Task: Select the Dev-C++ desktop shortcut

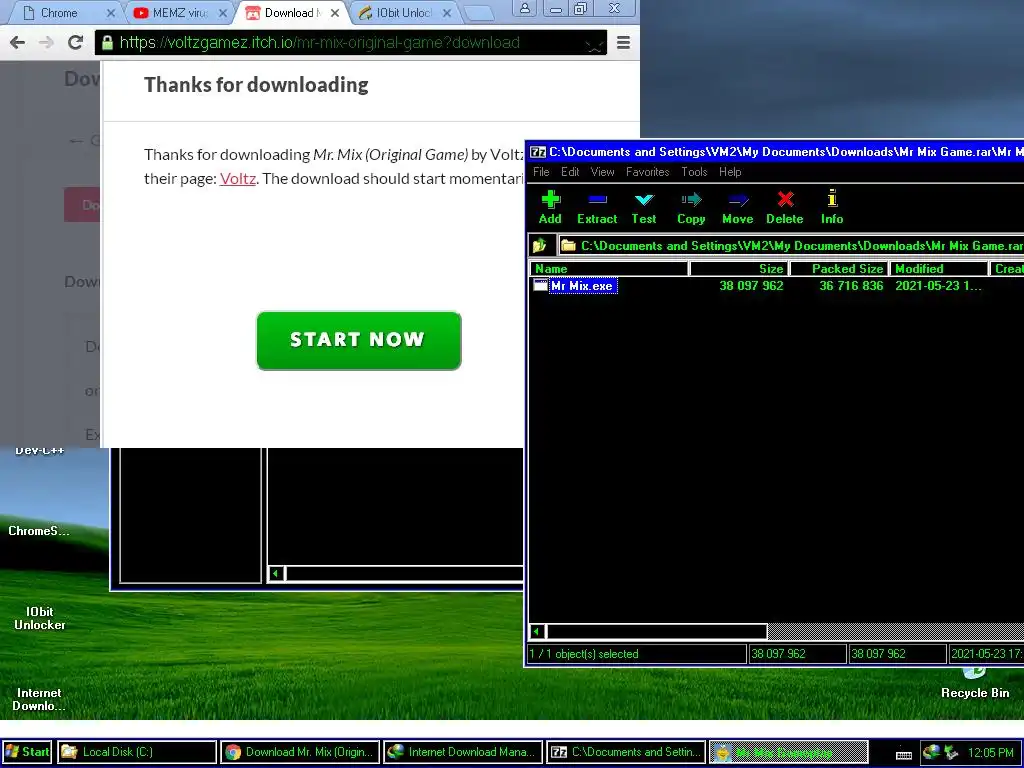Action: (39, 450)
